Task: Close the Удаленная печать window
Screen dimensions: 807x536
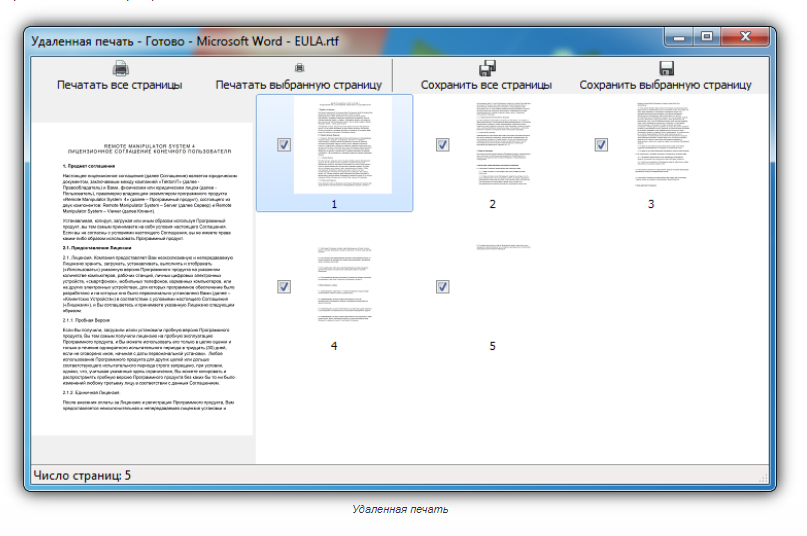Action: tap(745, 37)
